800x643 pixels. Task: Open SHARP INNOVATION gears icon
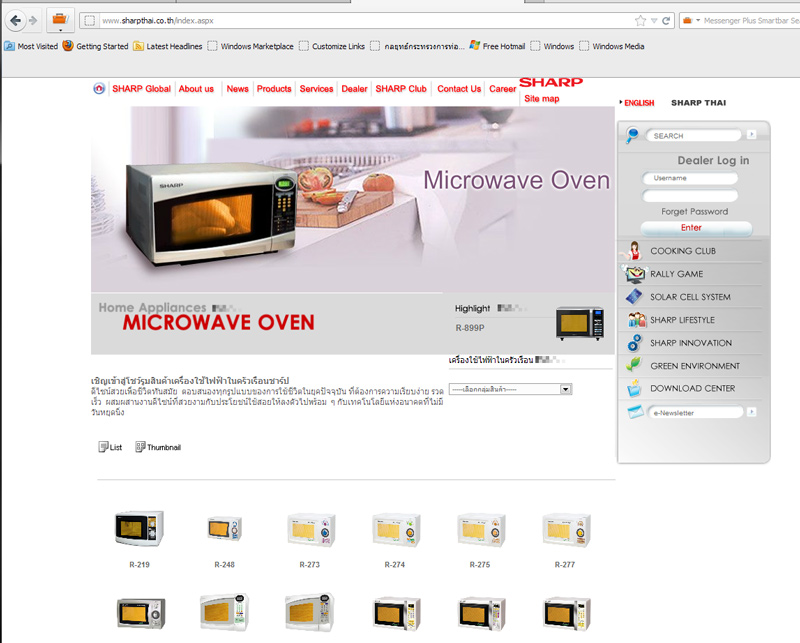click(634, 343)
